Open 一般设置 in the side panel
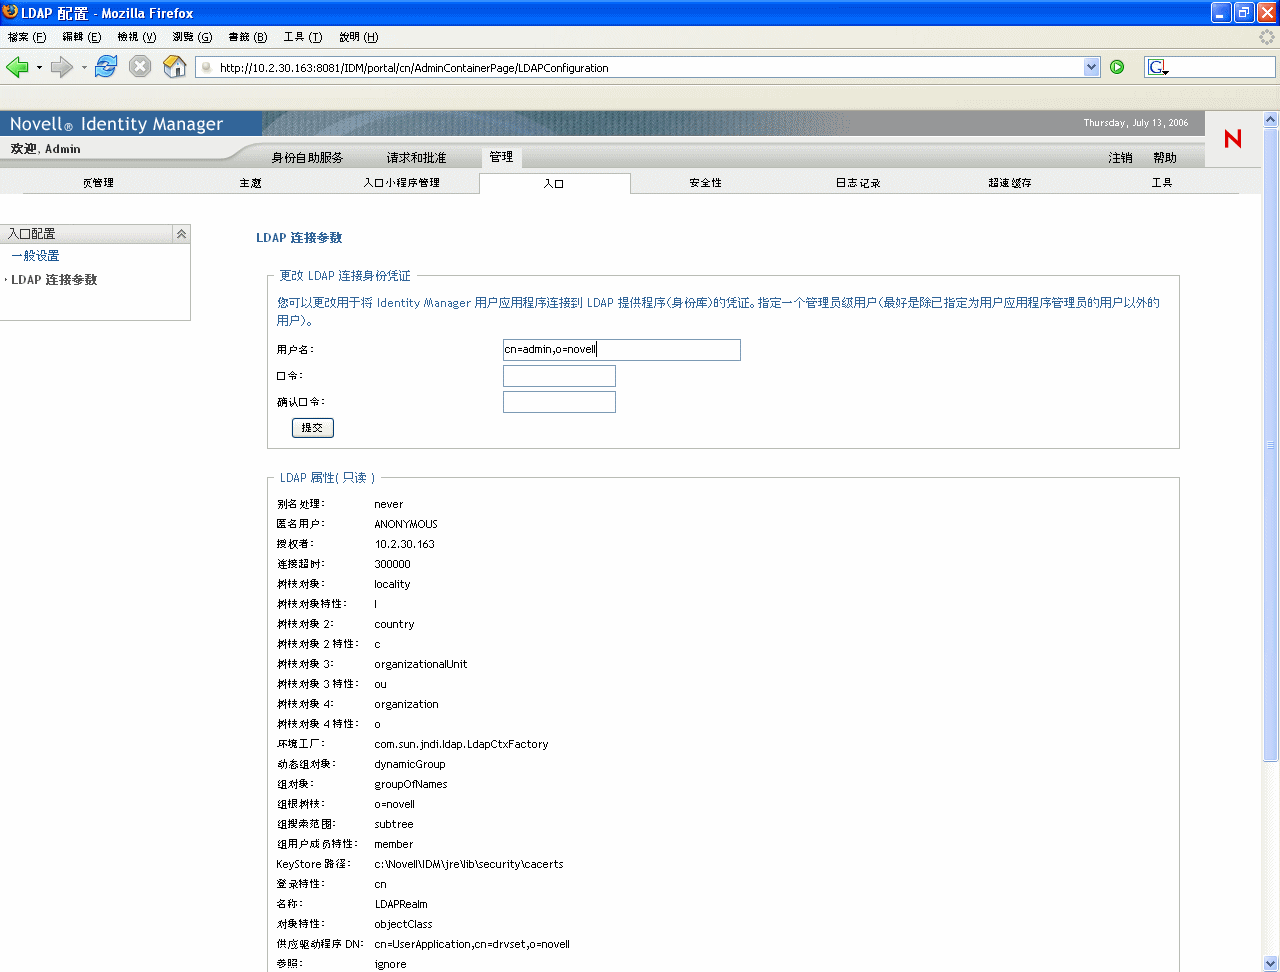 [35, 256]
